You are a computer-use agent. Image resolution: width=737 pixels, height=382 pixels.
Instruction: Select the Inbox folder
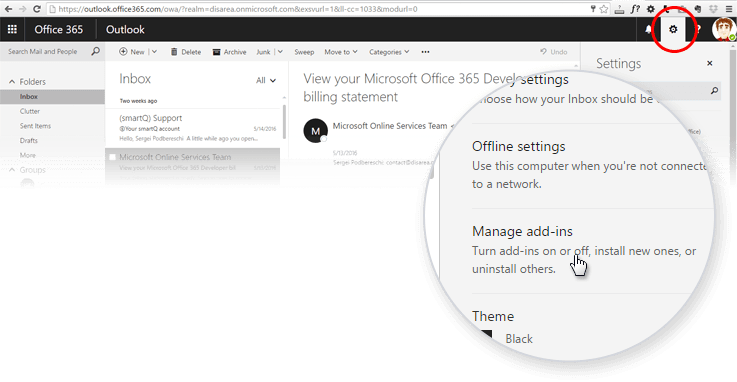52,96
